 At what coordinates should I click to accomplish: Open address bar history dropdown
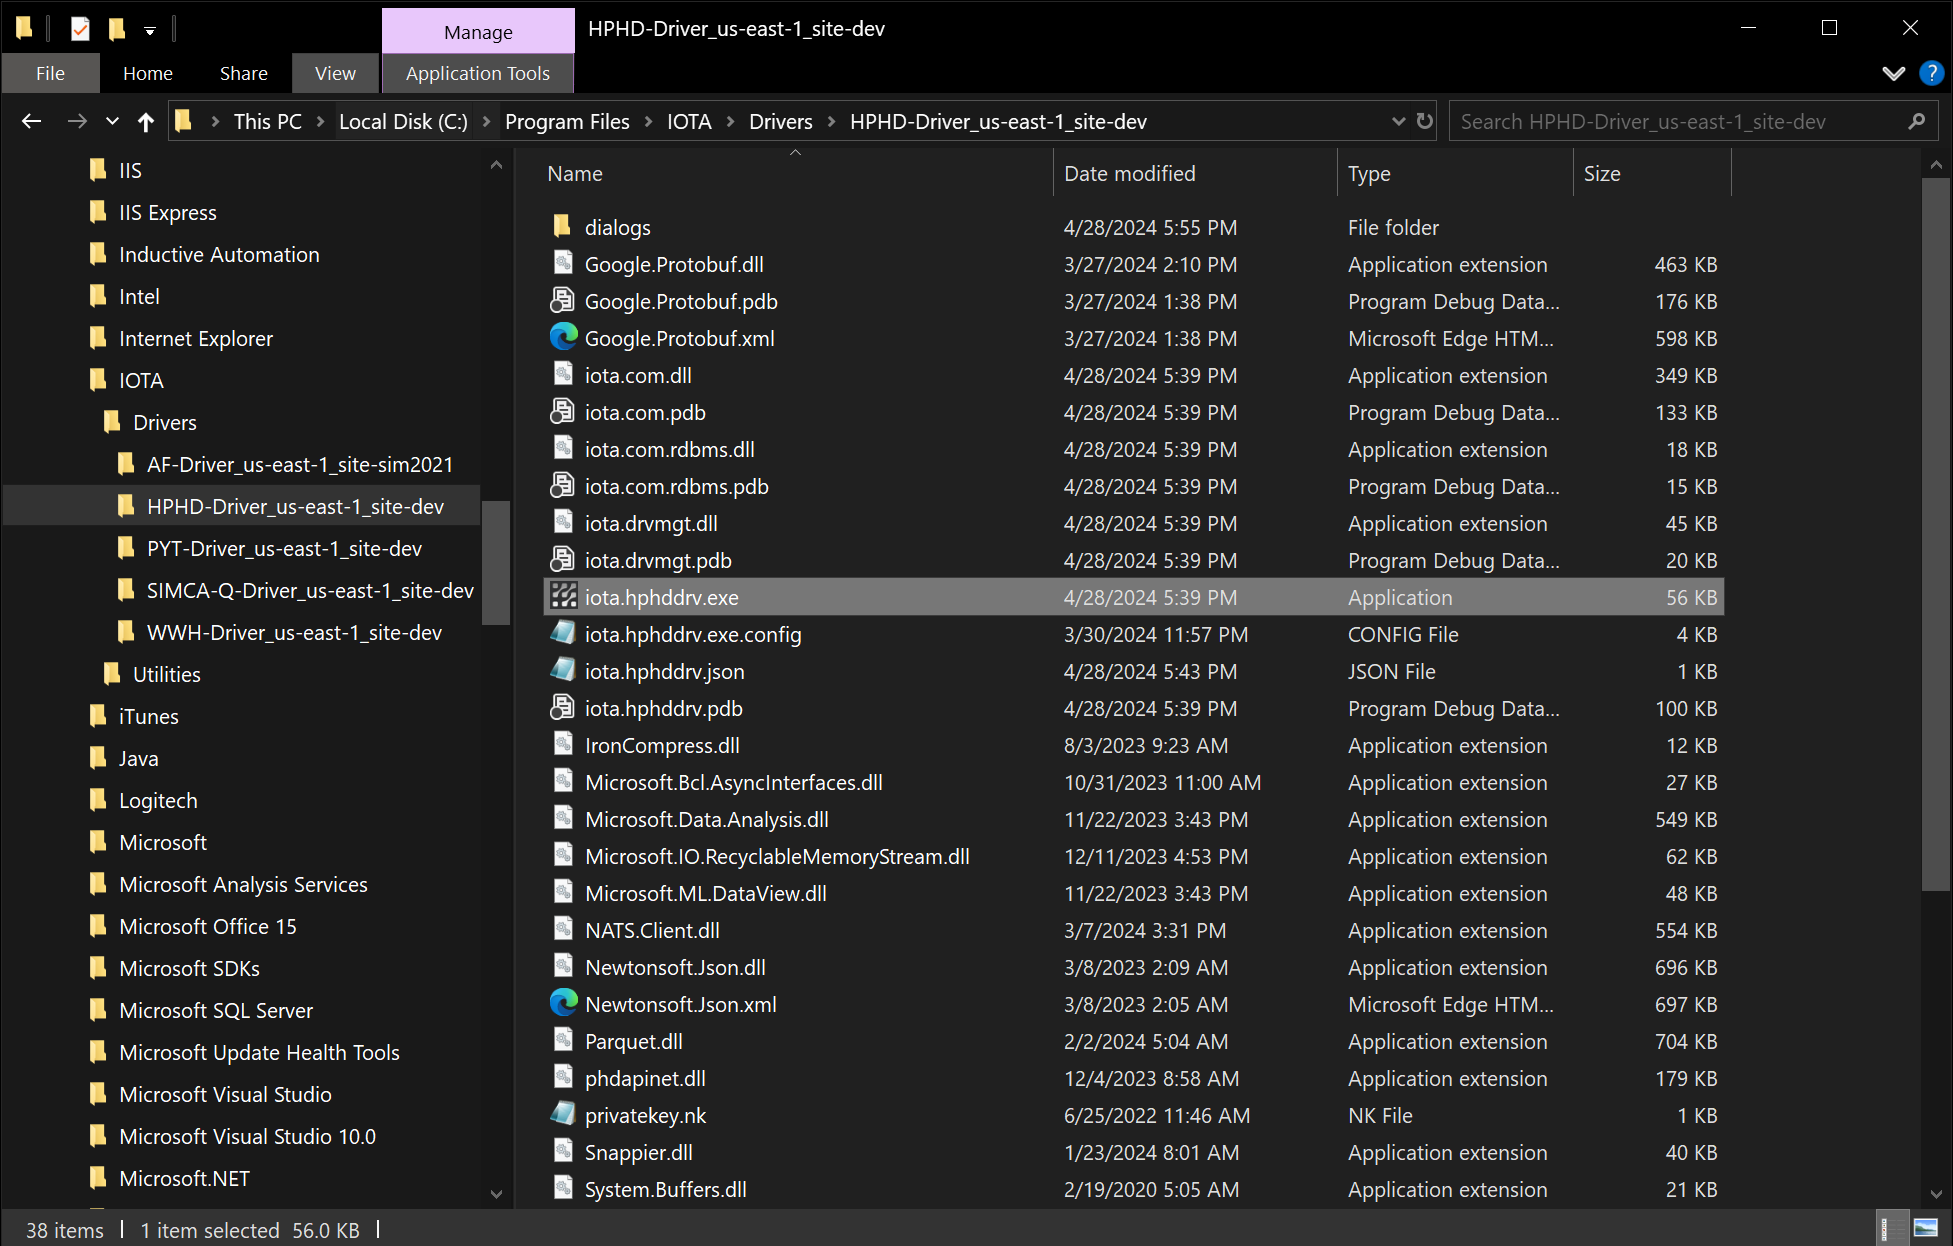coord(1398,121)
